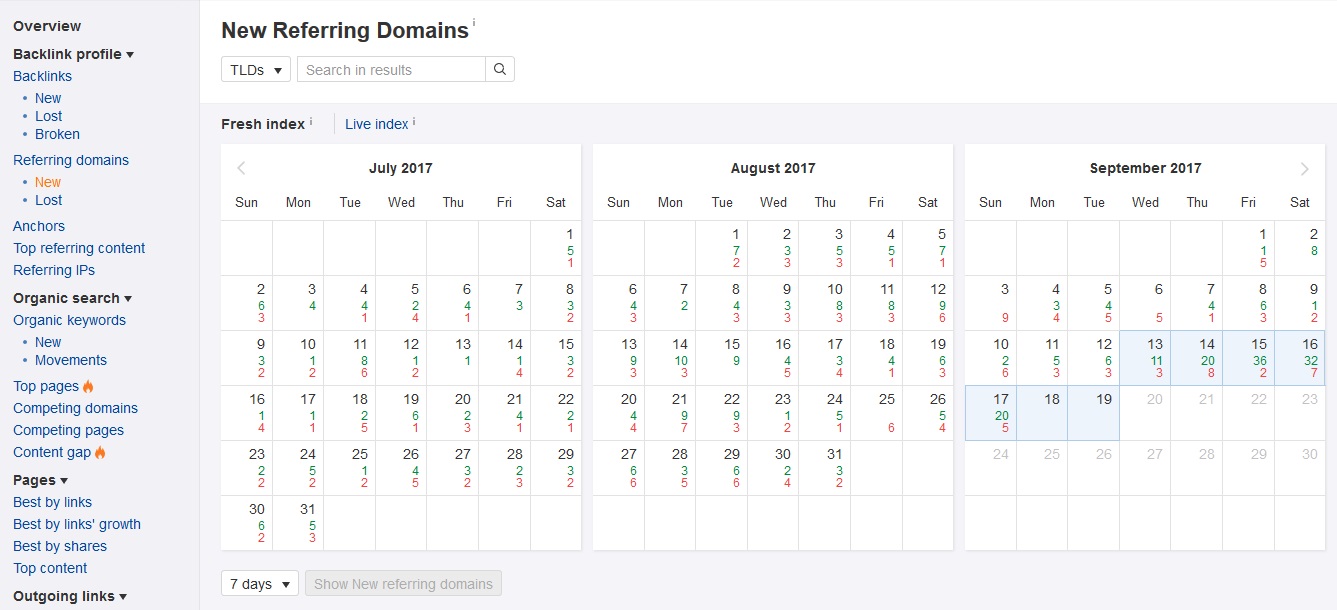Click info icon next to Fresh index
The width and height of the screenshot is (1337, 610).
click(x=311, y=121)
